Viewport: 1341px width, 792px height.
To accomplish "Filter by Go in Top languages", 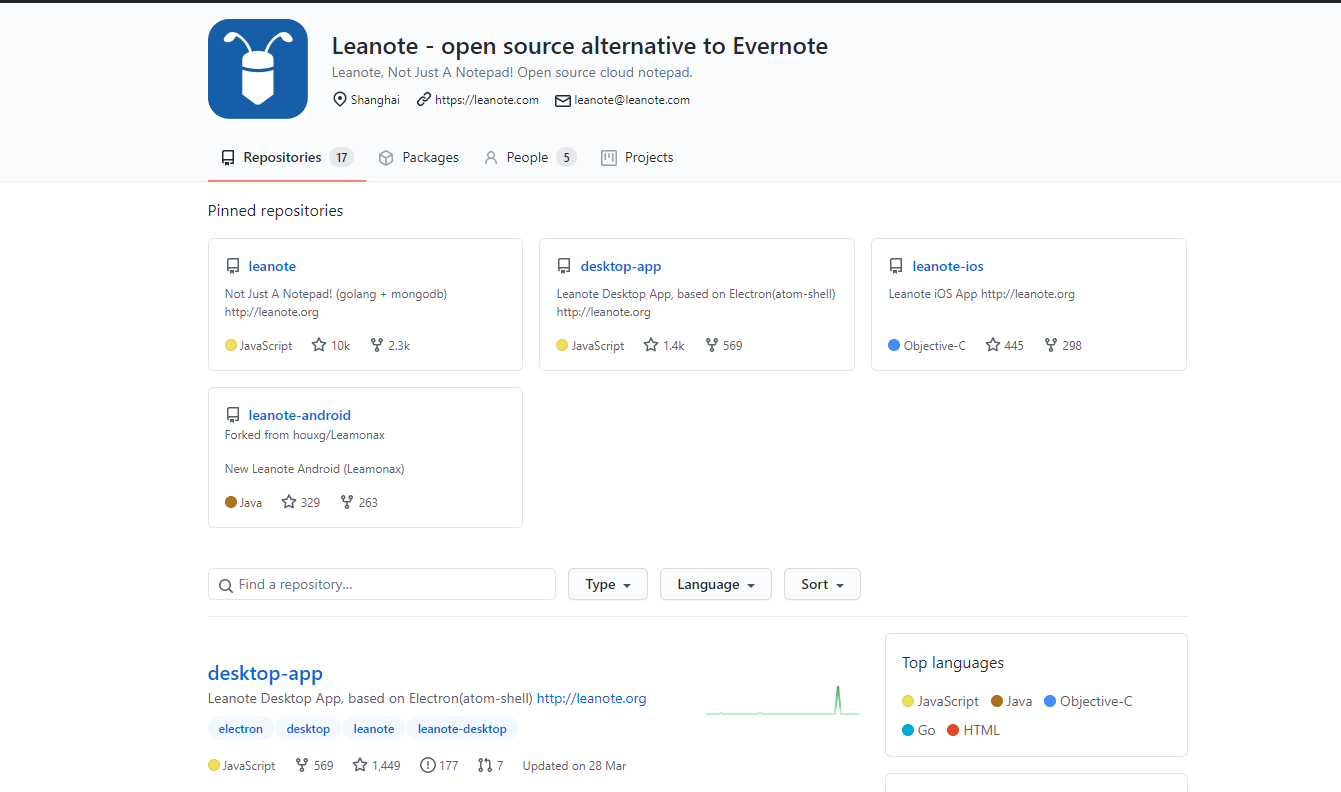I will pos(918,730).
